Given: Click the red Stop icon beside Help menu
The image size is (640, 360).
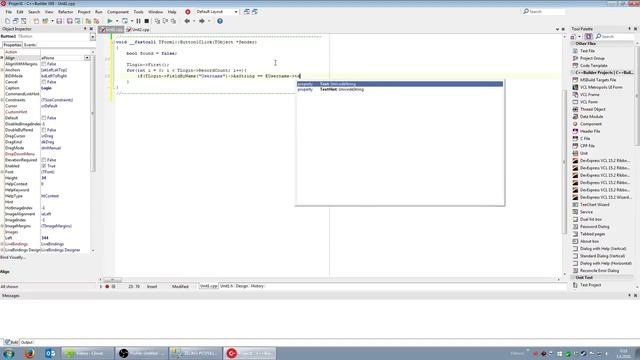Looking at the screenshot, I should [x=188, y=12].
